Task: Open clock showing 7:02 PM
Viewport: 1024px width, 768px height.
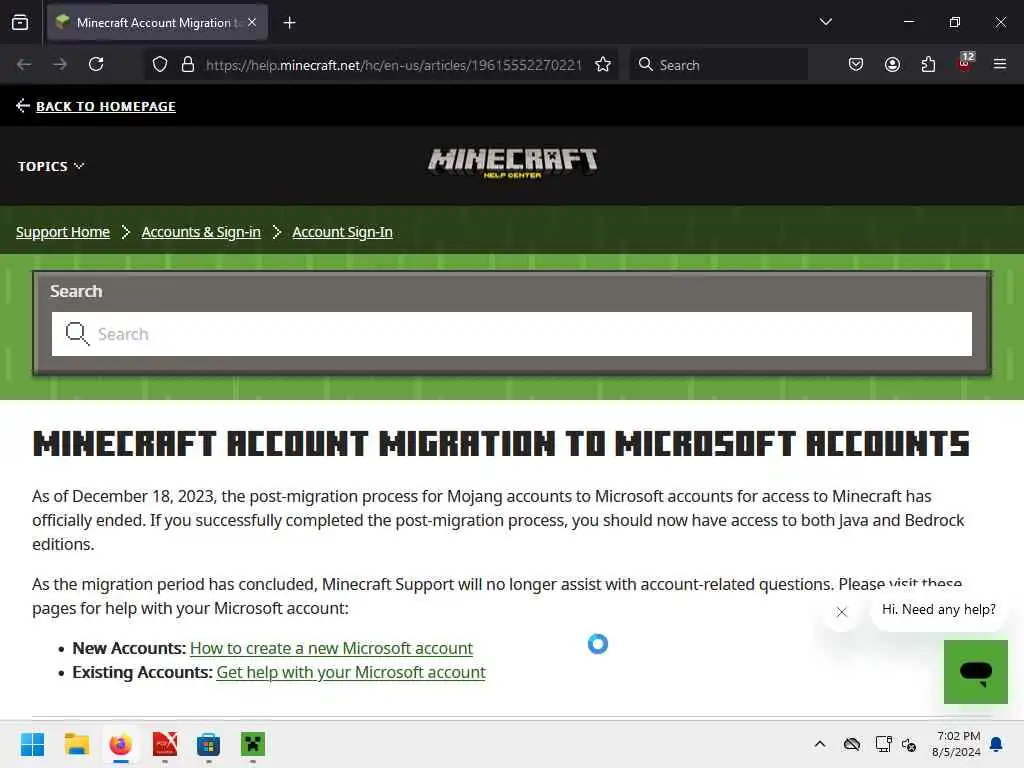Action: pyautogui.click(x=956, y=744)
